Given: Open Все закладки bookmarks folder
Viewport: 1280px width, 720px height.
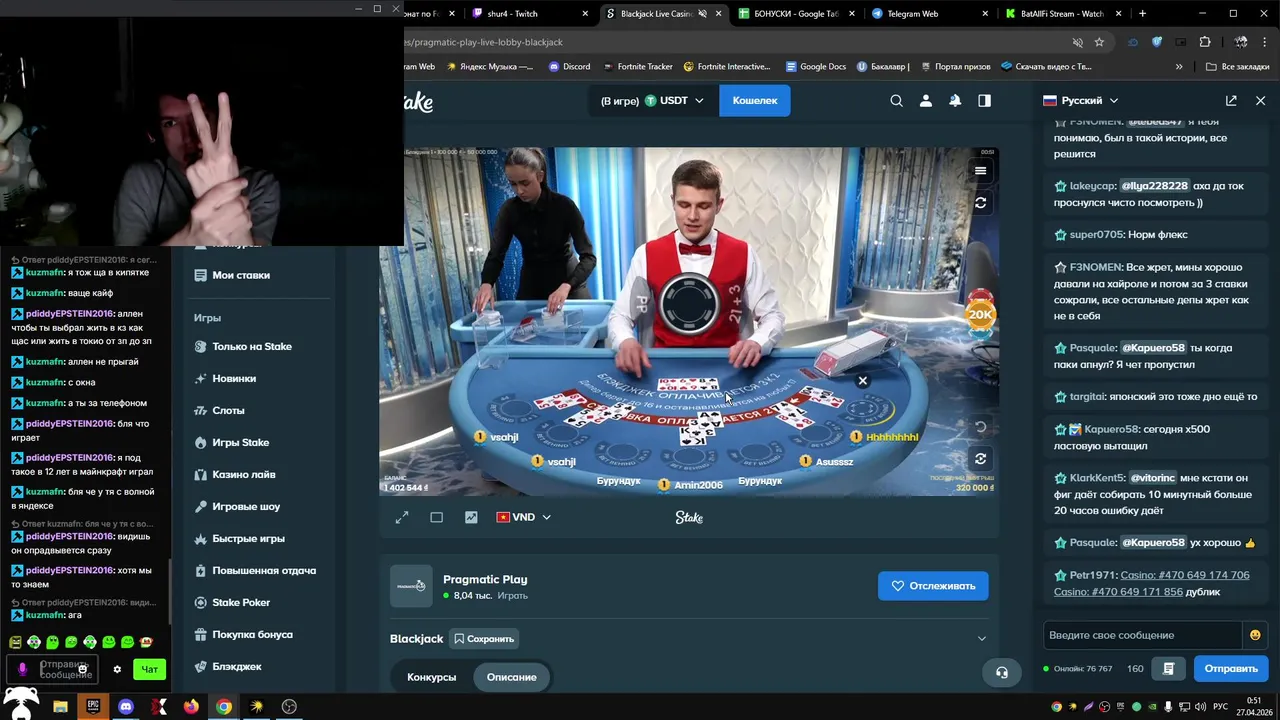Looking at the screenshot, I should tap(1237, 67).
